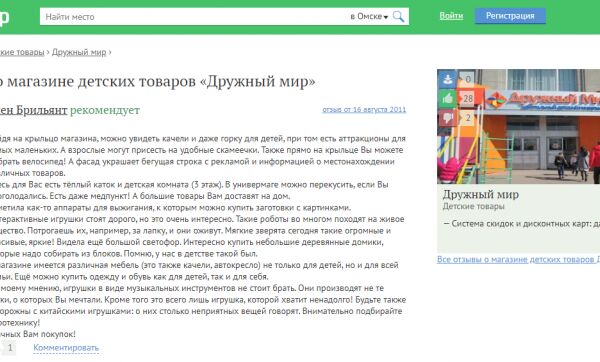Click the dislike count "2"

click(468, 118)
